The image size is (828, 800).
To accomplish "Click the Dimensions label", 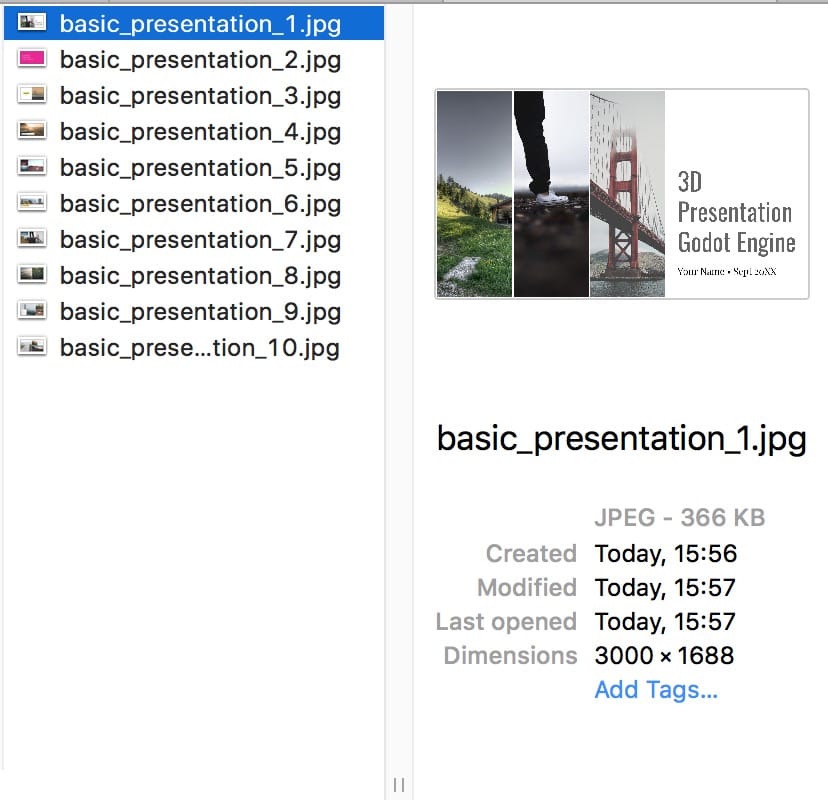I will point(510,655).
